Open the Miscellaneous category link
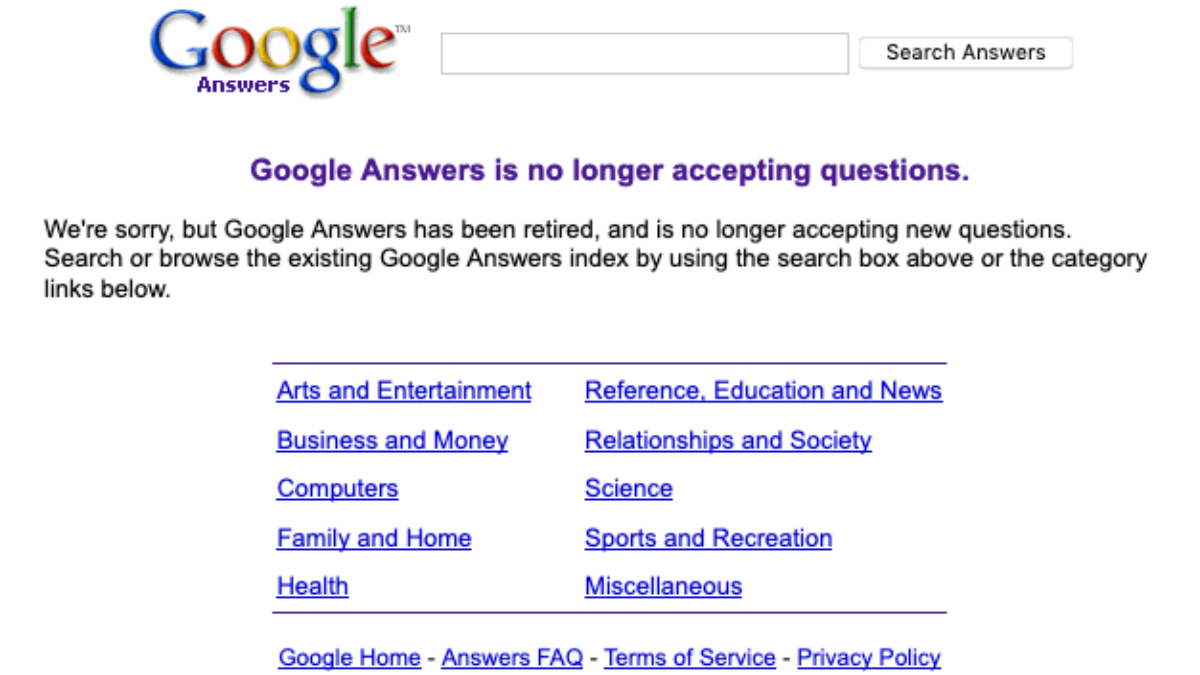Screen dimensions: 1200x675 click(663, 586)
